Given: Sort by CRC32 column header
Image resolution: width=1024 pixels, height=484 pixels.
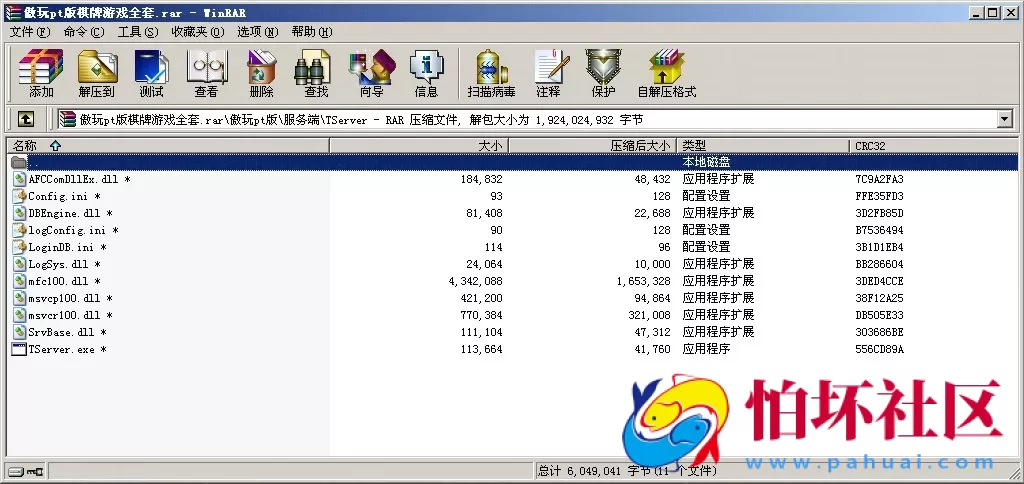Looking at the screenshot, I should [x=934, y=146].
